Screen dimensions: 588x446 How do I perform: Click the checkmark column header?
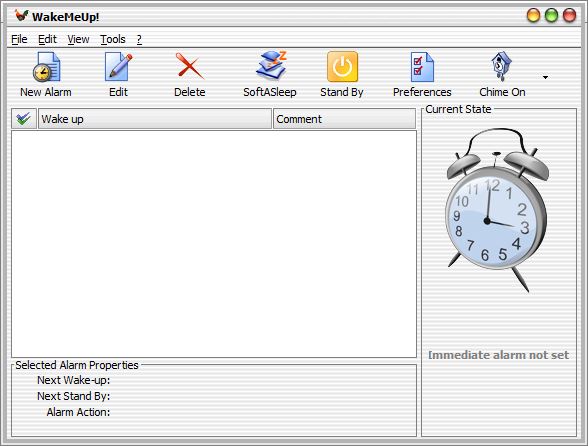[24, 119]
